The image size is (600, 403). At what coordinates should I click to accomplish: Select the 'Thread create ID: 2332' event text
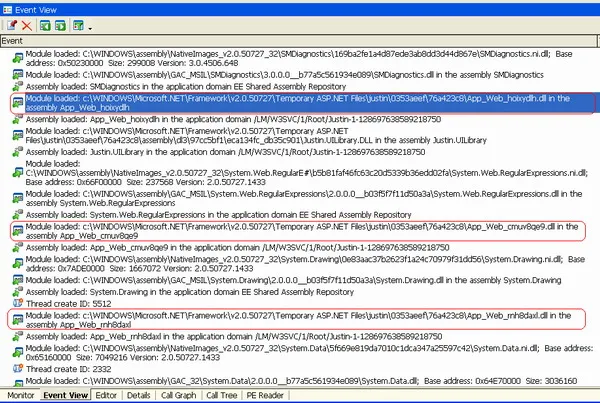[68, 369]
